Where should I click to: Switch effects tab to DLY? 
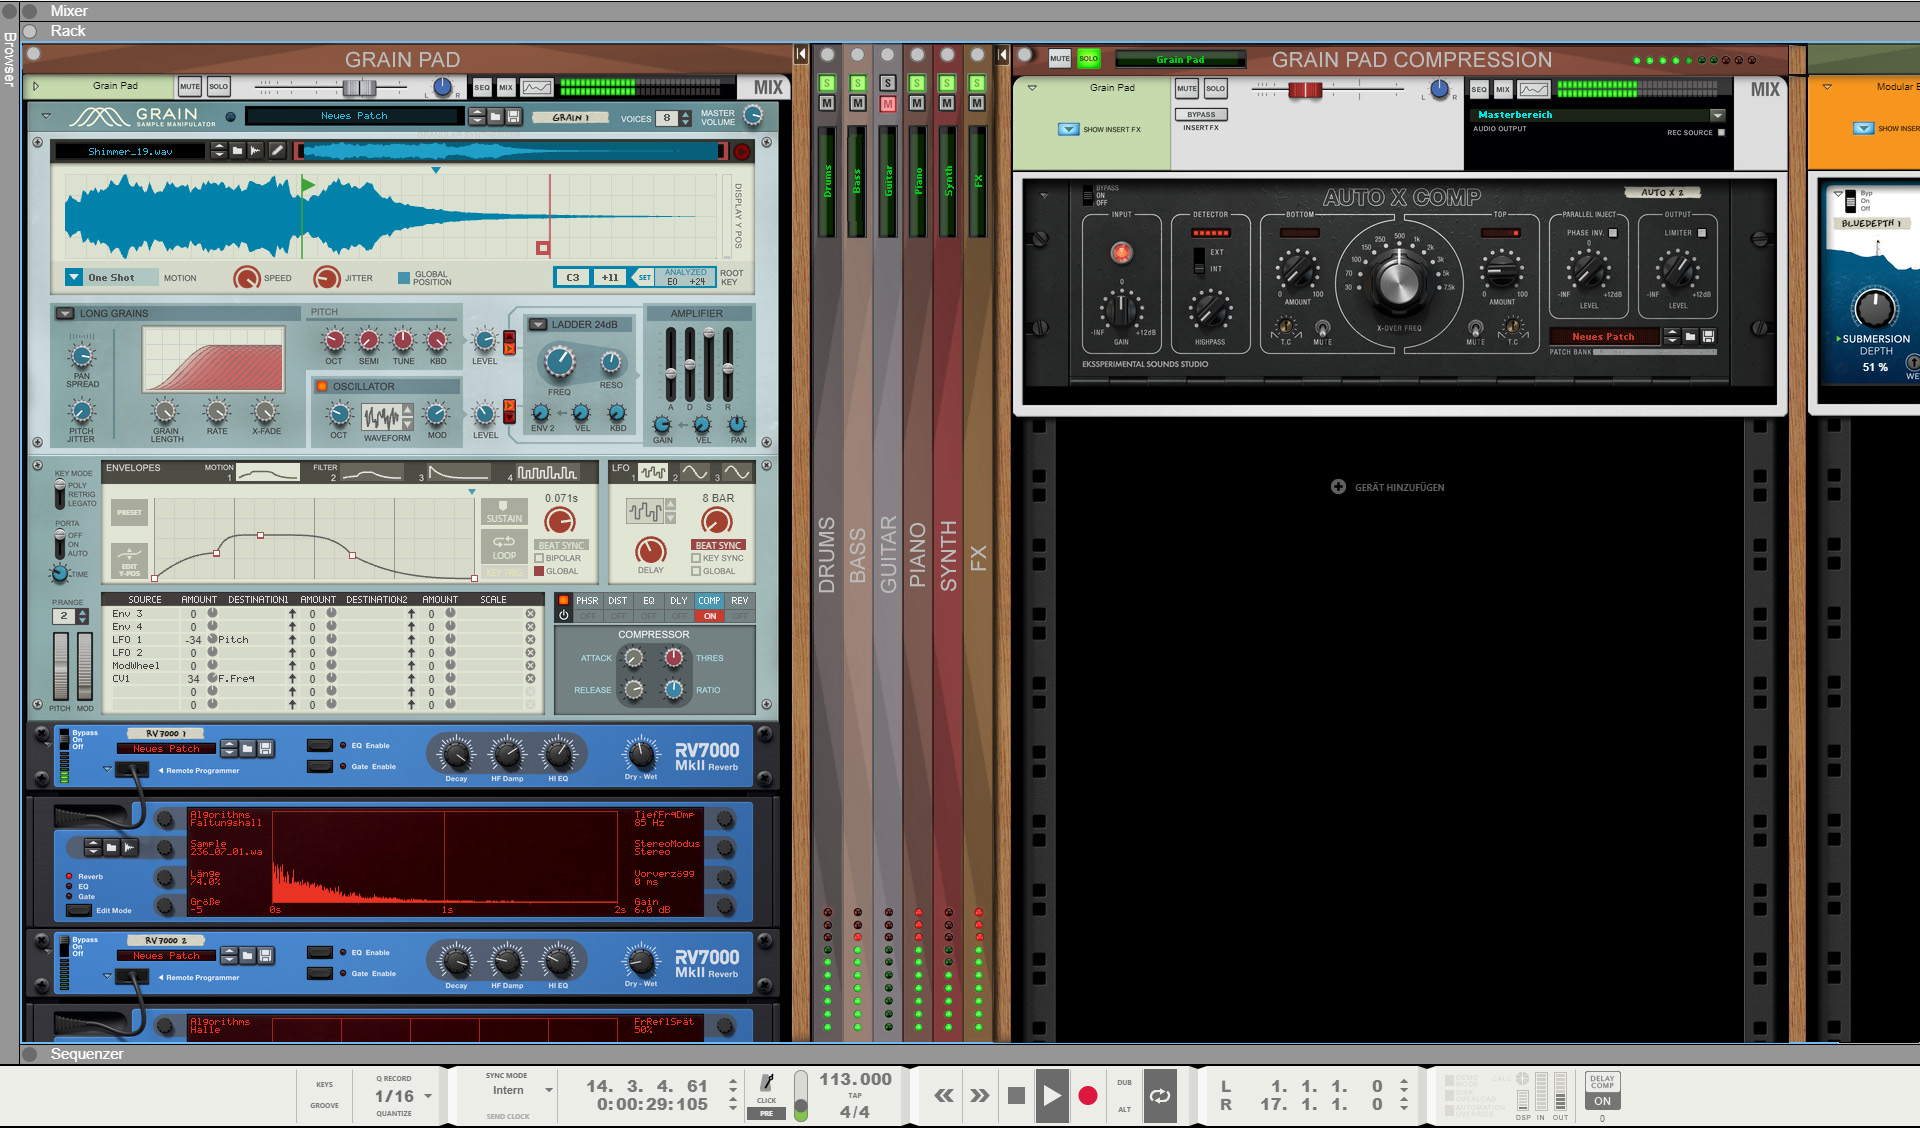point(679,601)
